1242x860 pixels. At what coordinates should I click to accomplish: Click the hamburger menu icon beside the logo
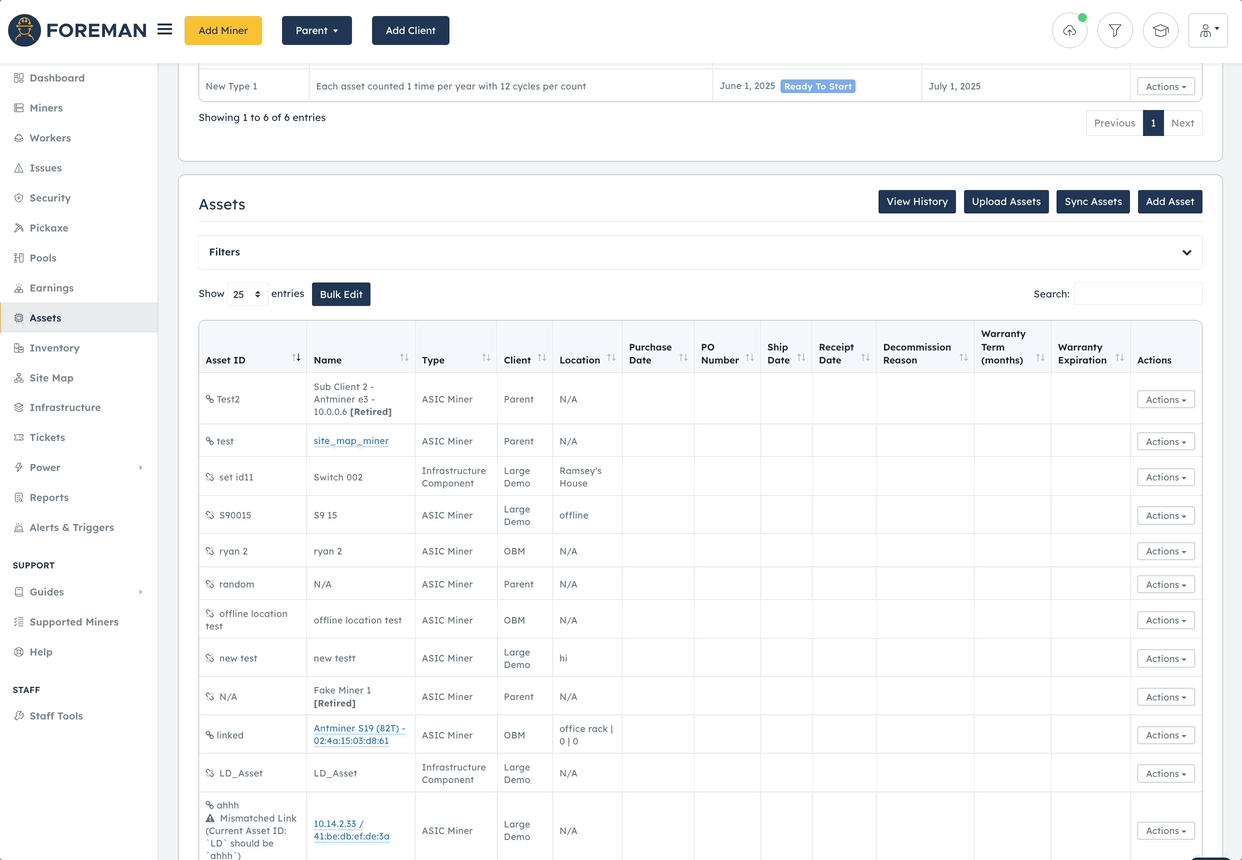(x=165, y=30)
